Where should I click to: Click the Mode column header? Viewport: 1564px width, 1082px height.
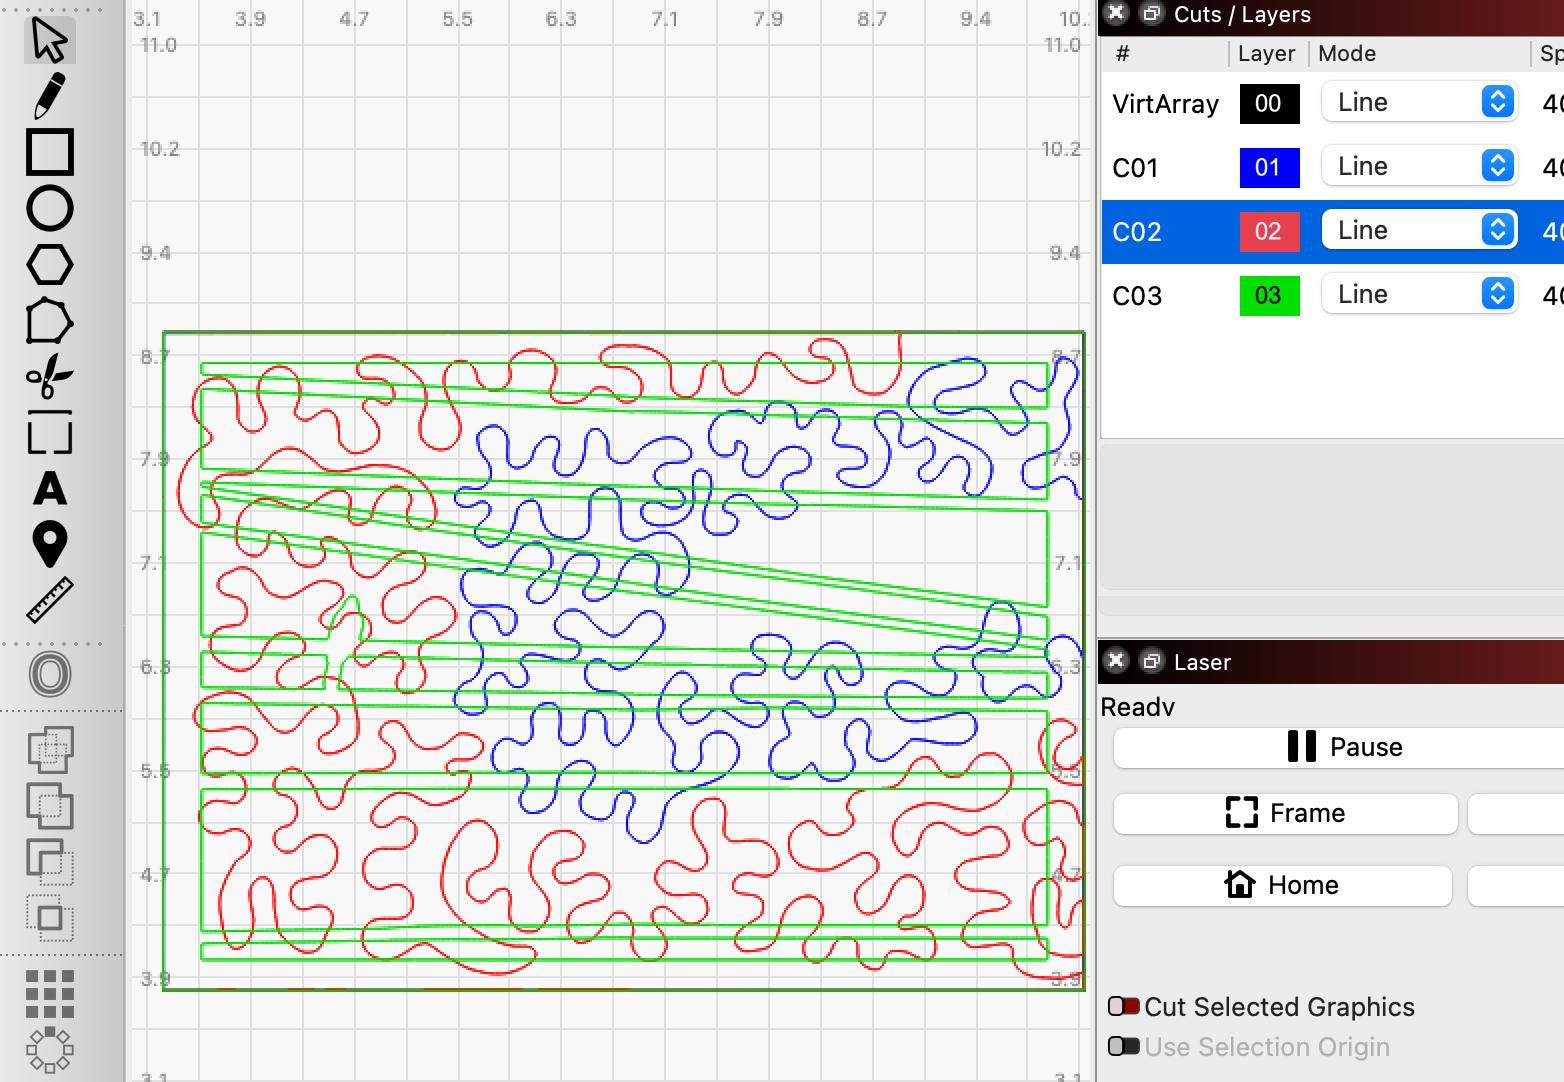point(1347,54)
